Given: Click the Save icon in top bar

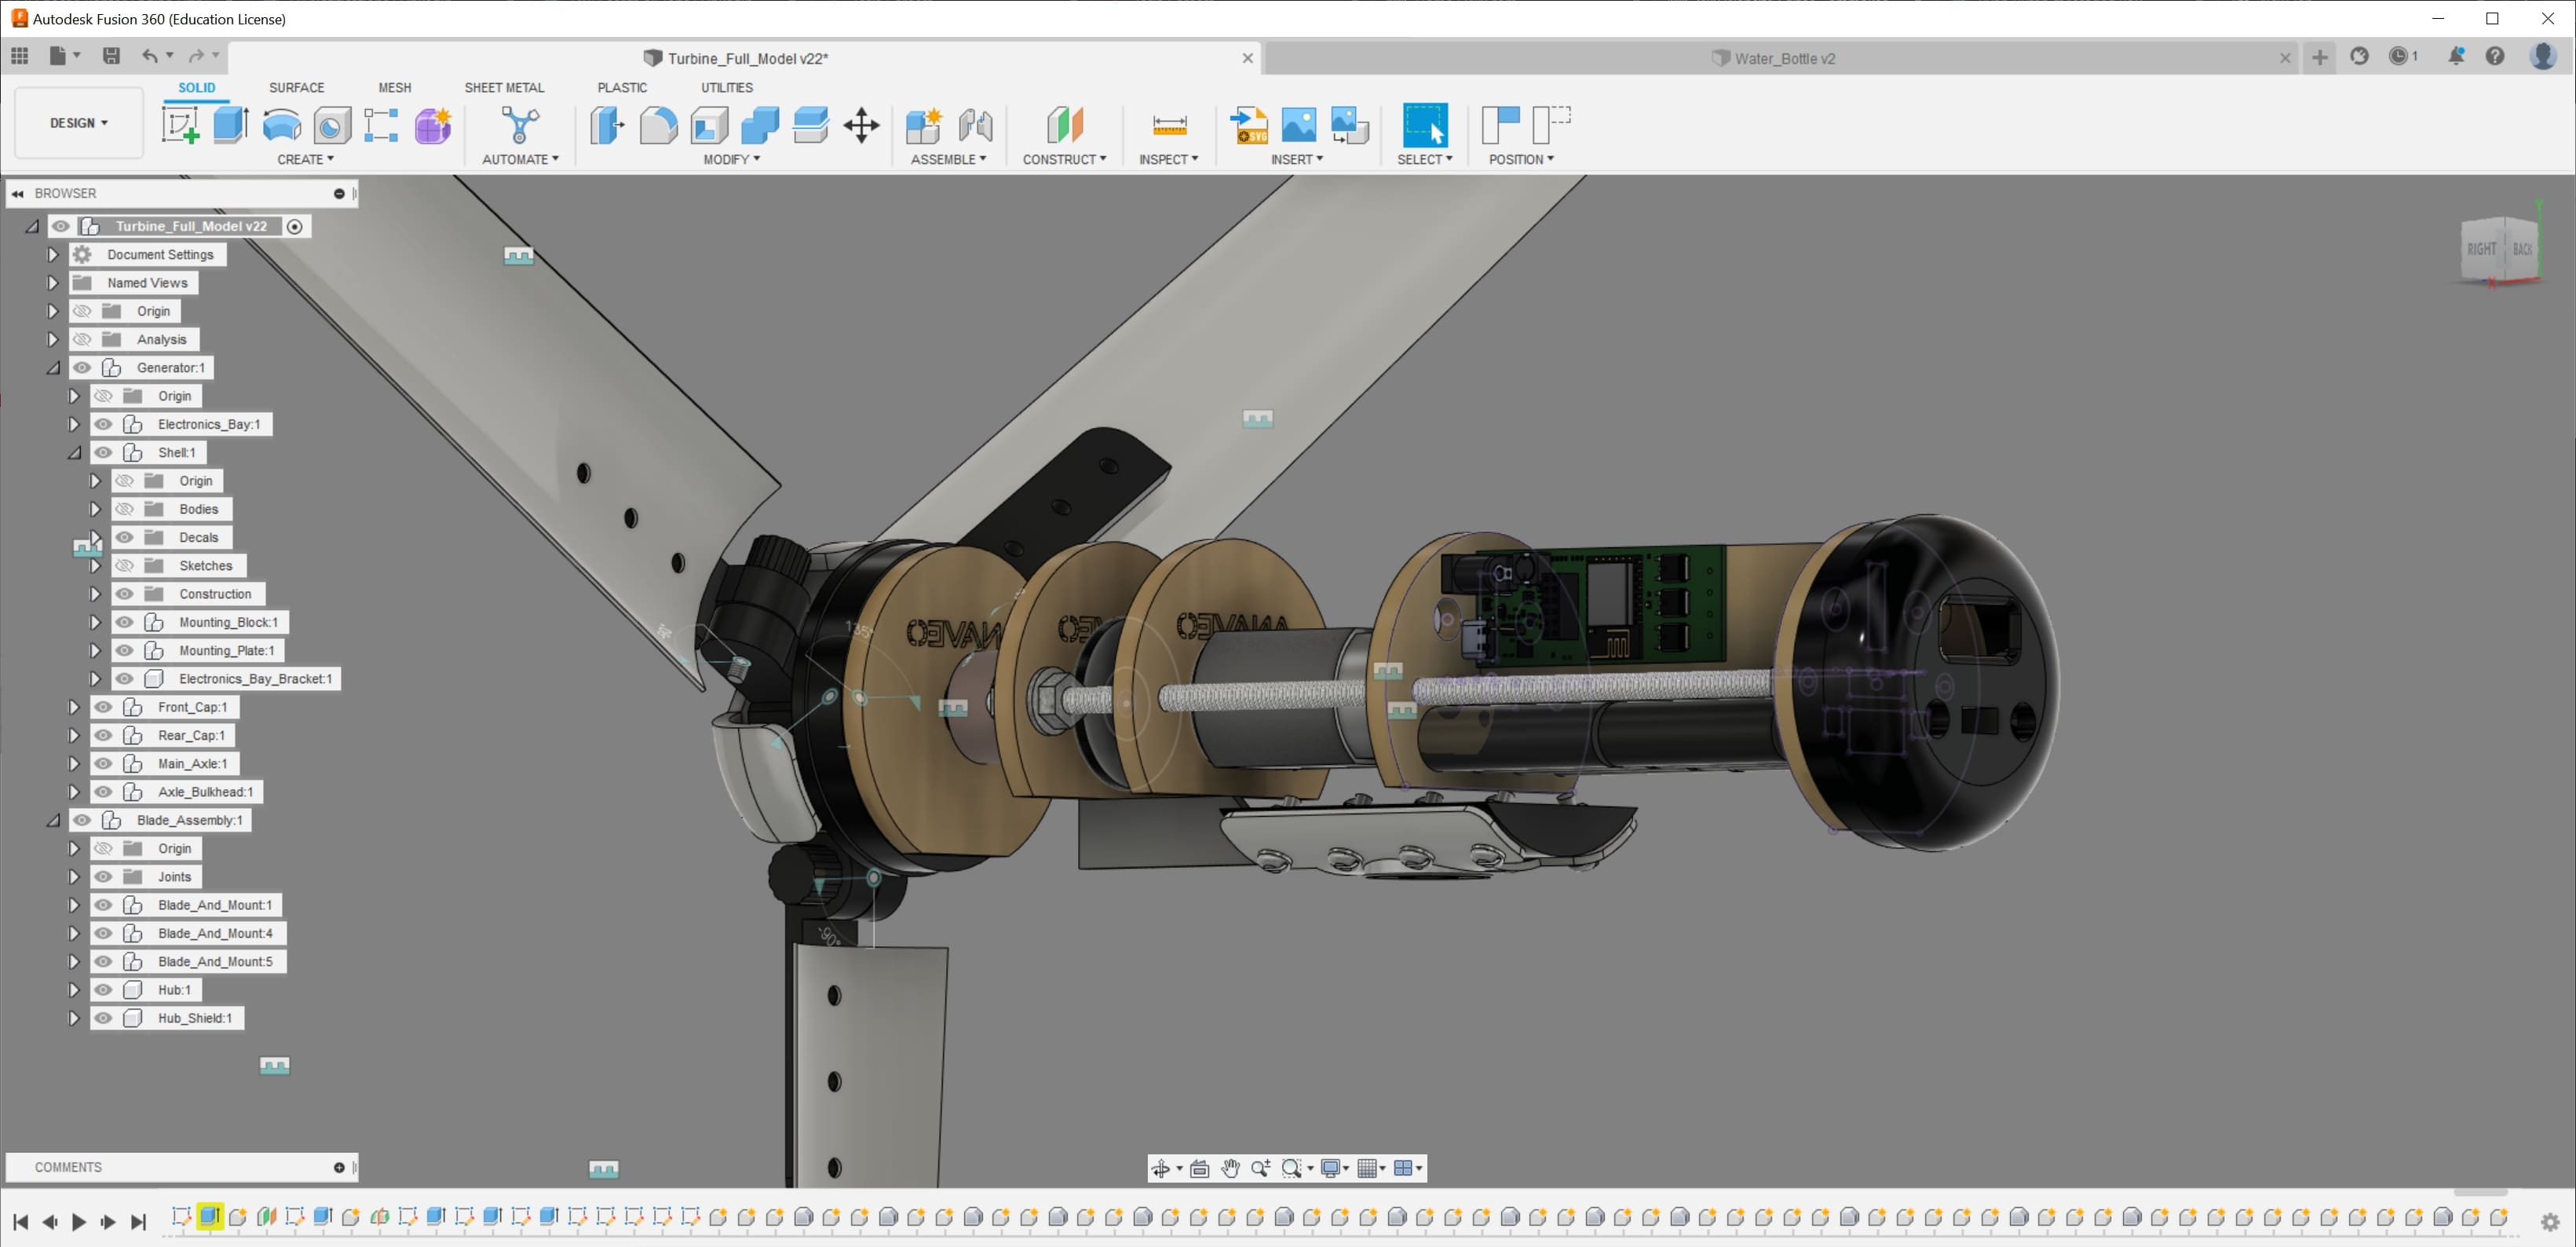Looking at the screenshot, I should 111,56.
